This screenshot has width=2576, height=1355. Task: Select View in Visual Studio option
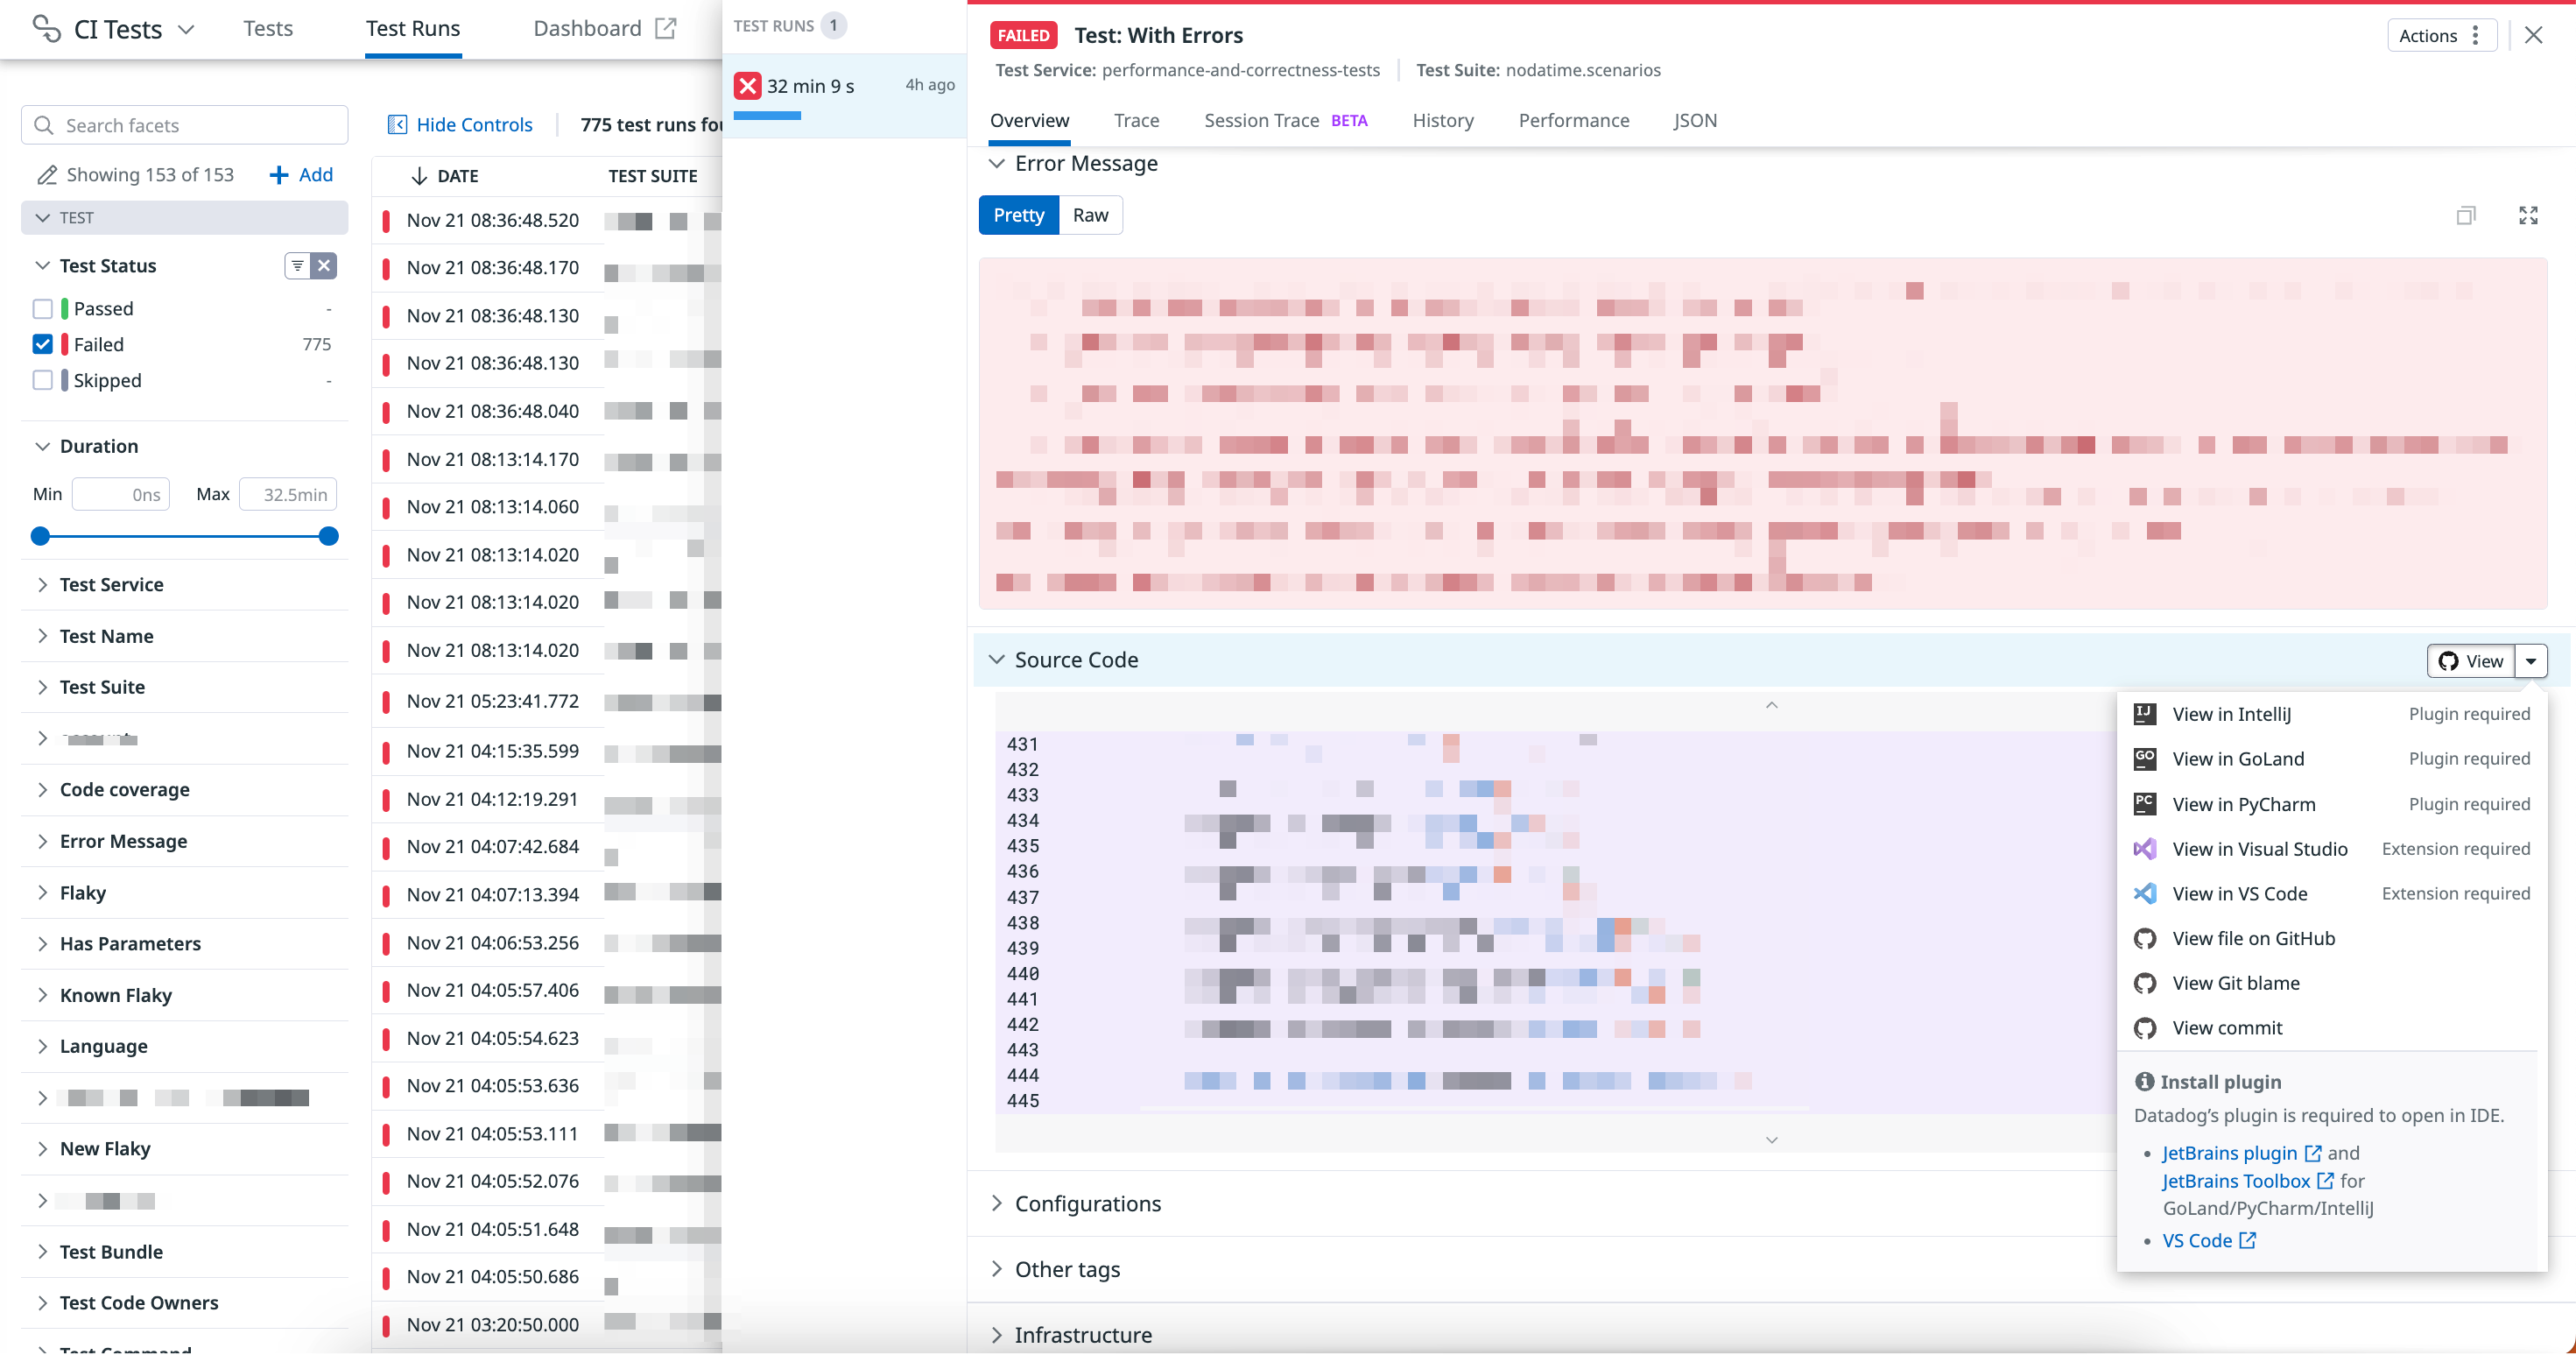2331,849
